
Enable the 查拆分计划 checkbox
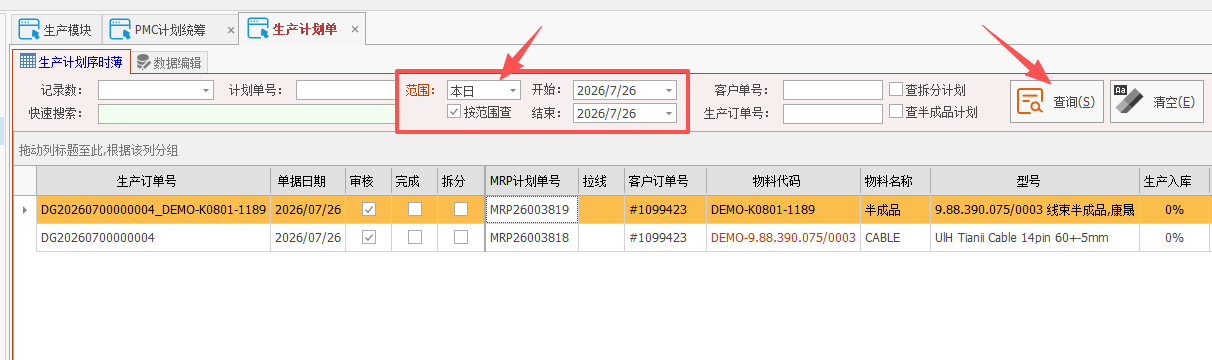coord(896,89)
